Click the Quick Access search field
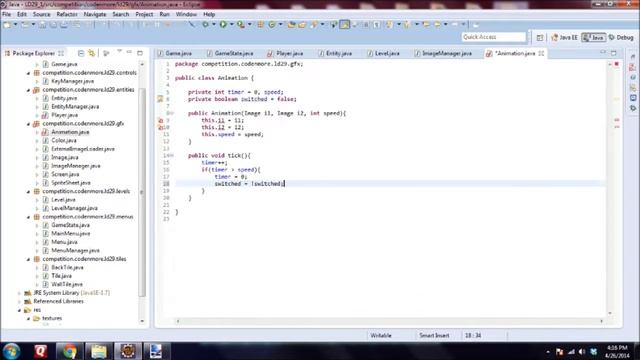This screenshot has height=360, width=640. (493, 37)
